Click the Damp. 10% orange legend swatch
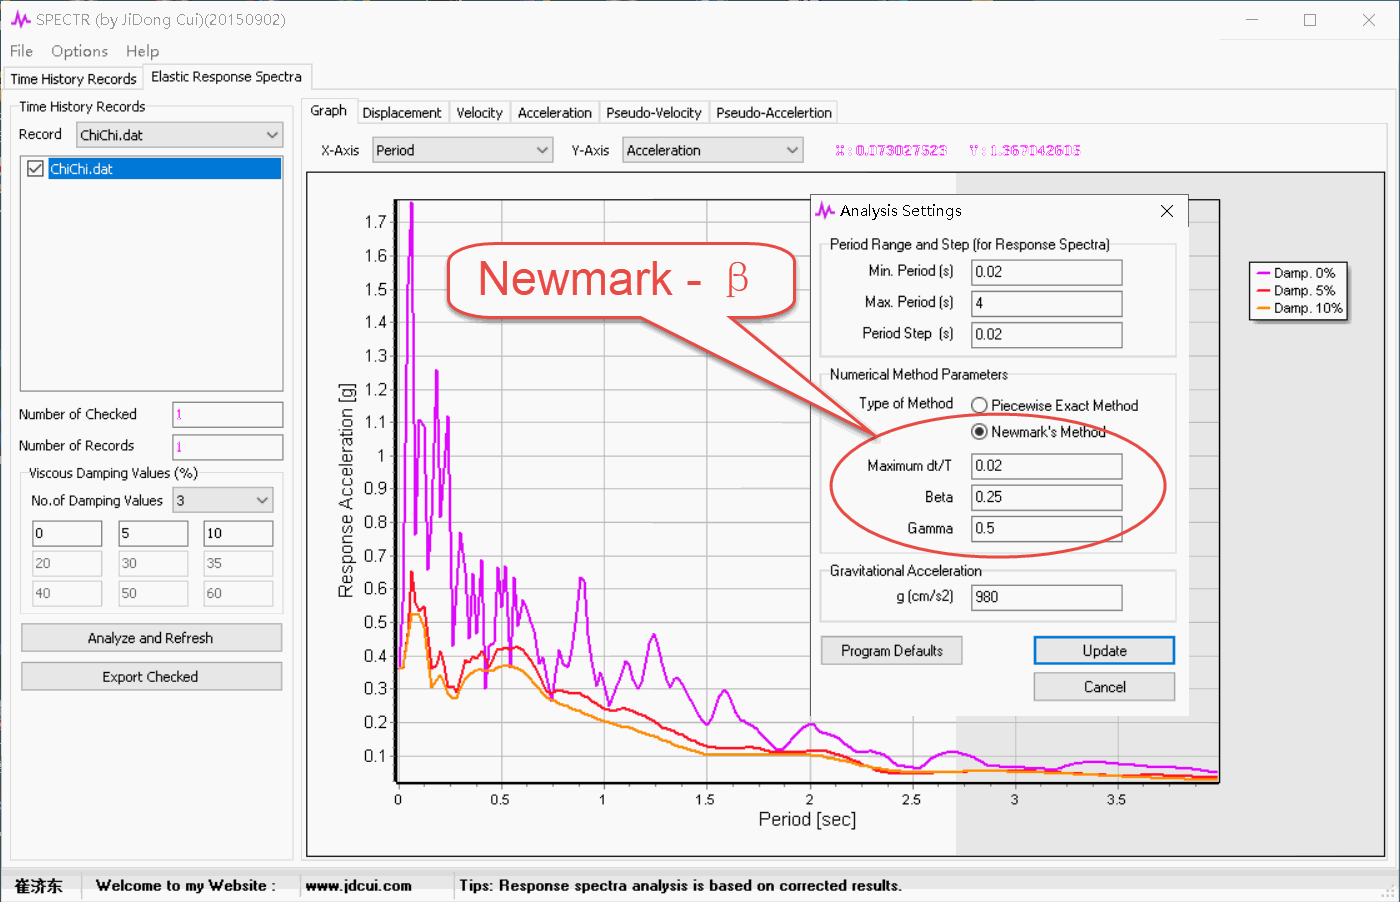This screenshot has height=902, width=1400. pyautogui.click(x=1263, y=308)
